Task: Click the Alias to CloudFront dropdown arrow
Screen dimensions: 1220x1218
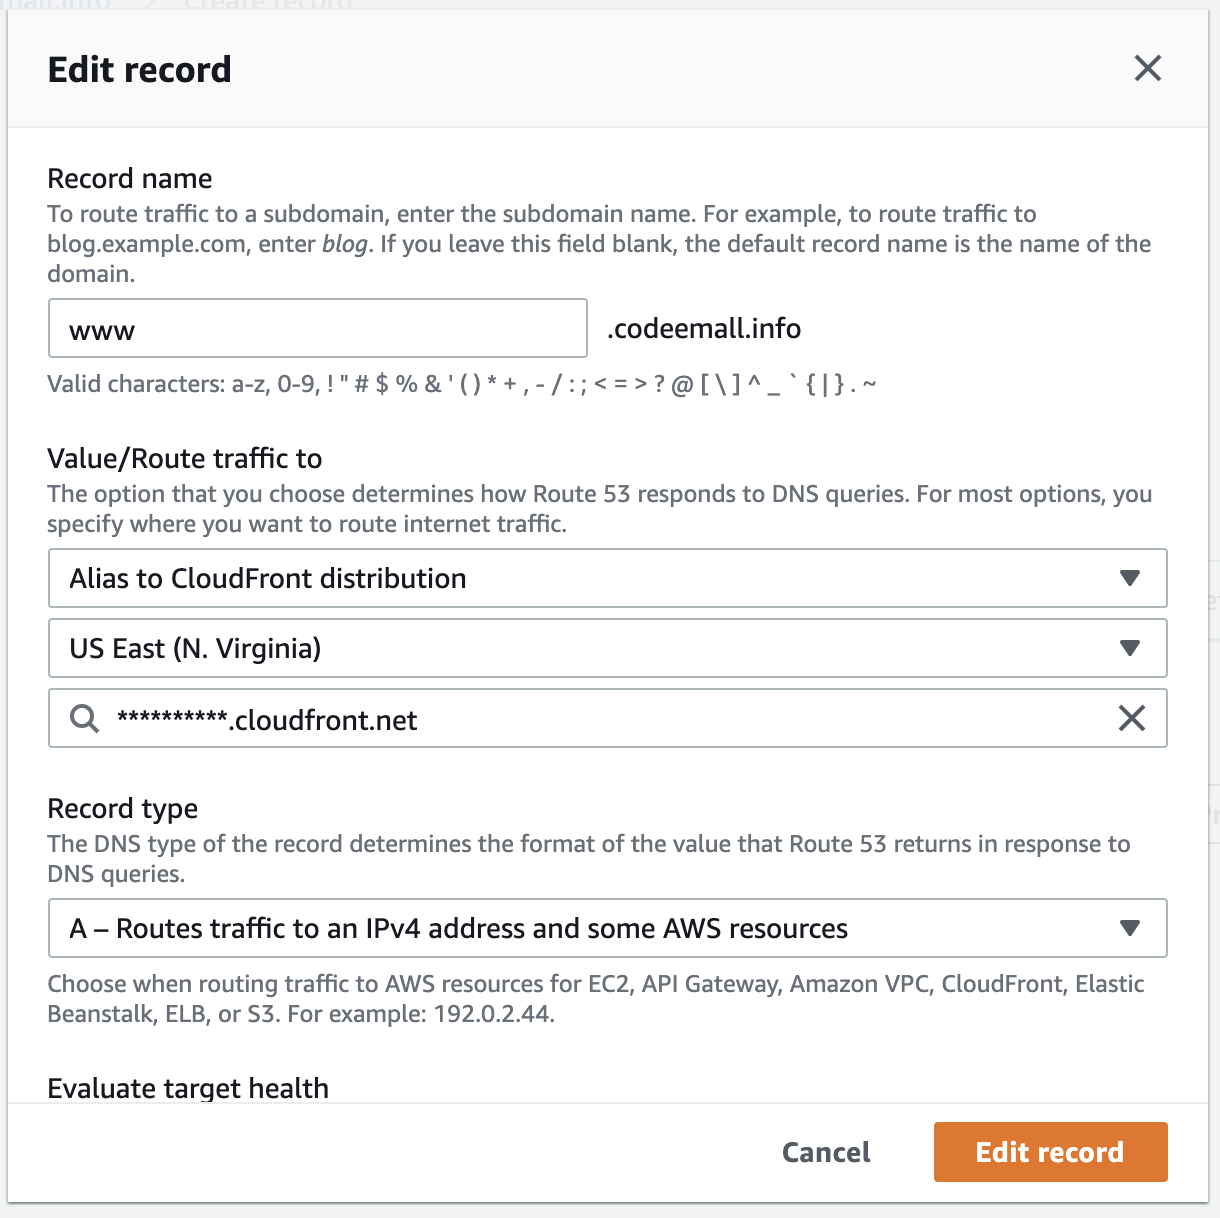Action: click(1130, 578)
